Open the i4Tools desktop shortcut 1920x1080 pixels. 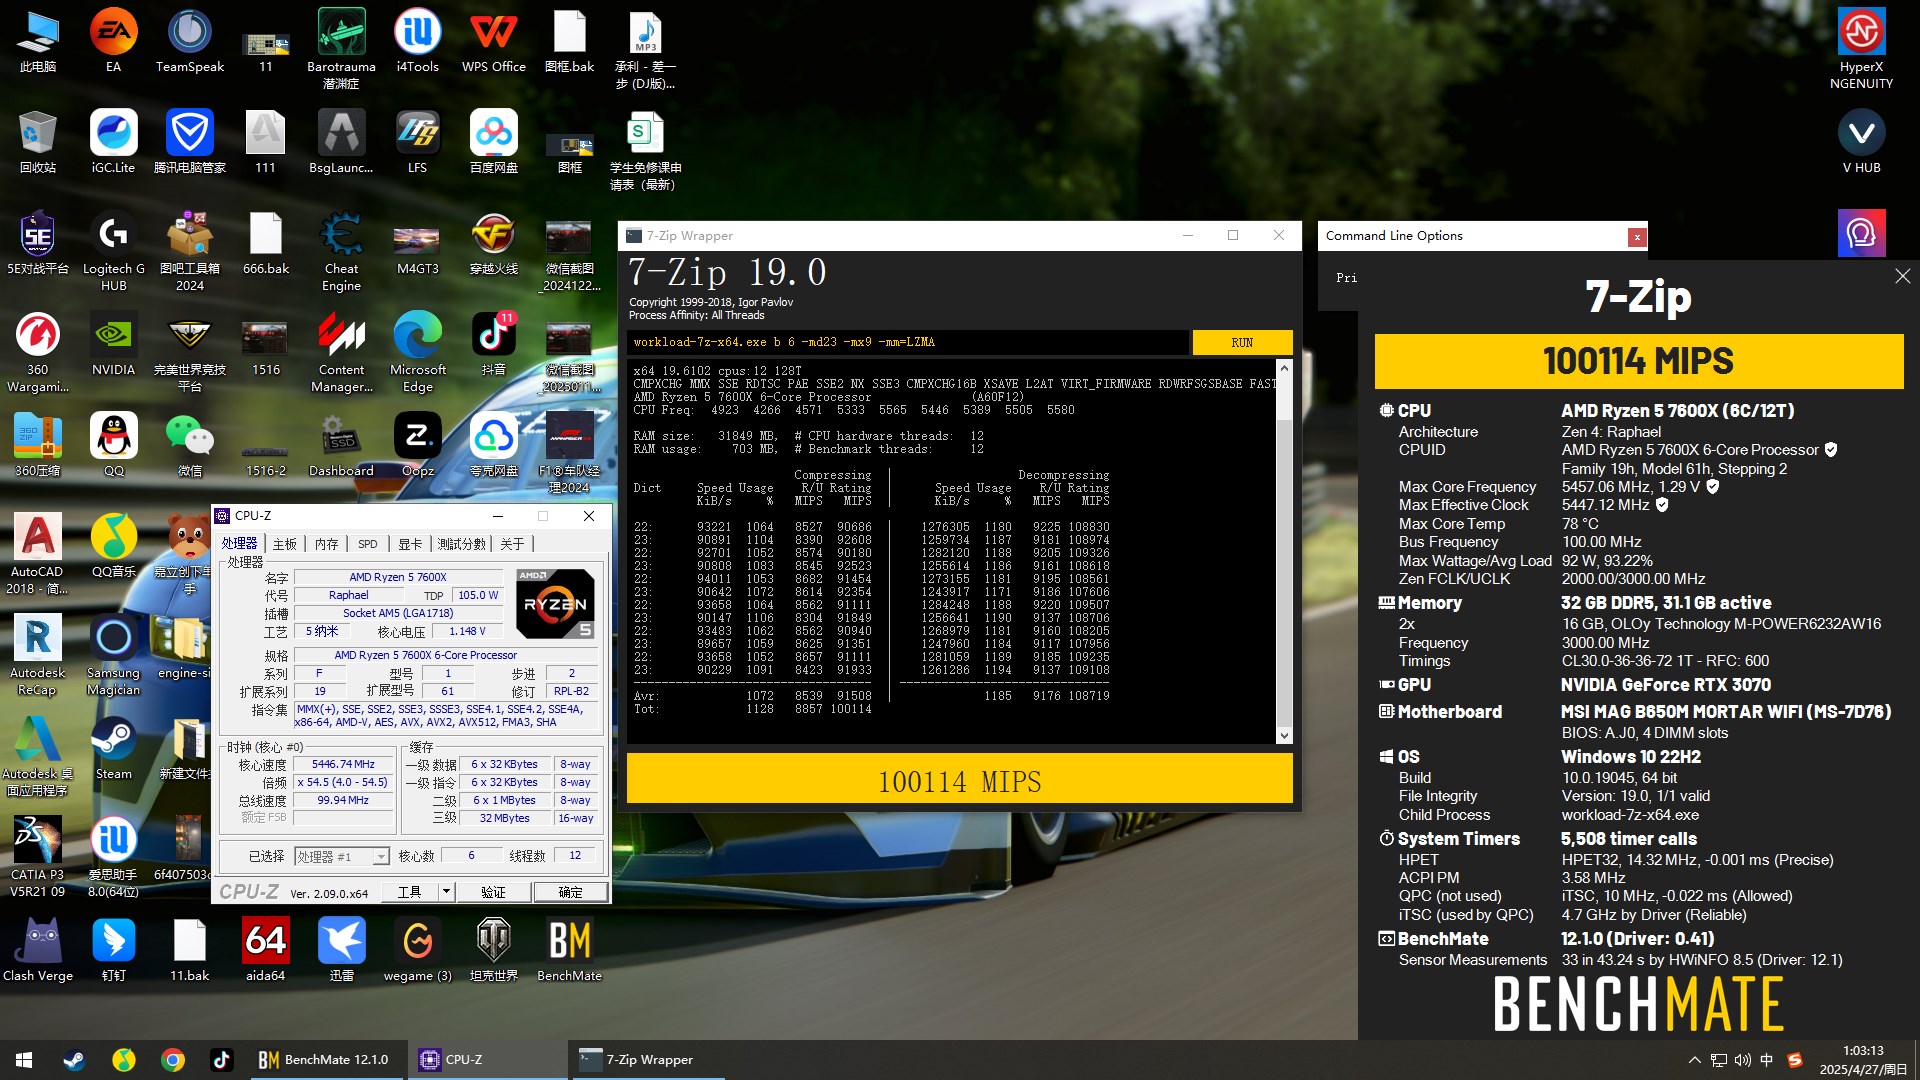pyautogui.click(x=417, y=41)
